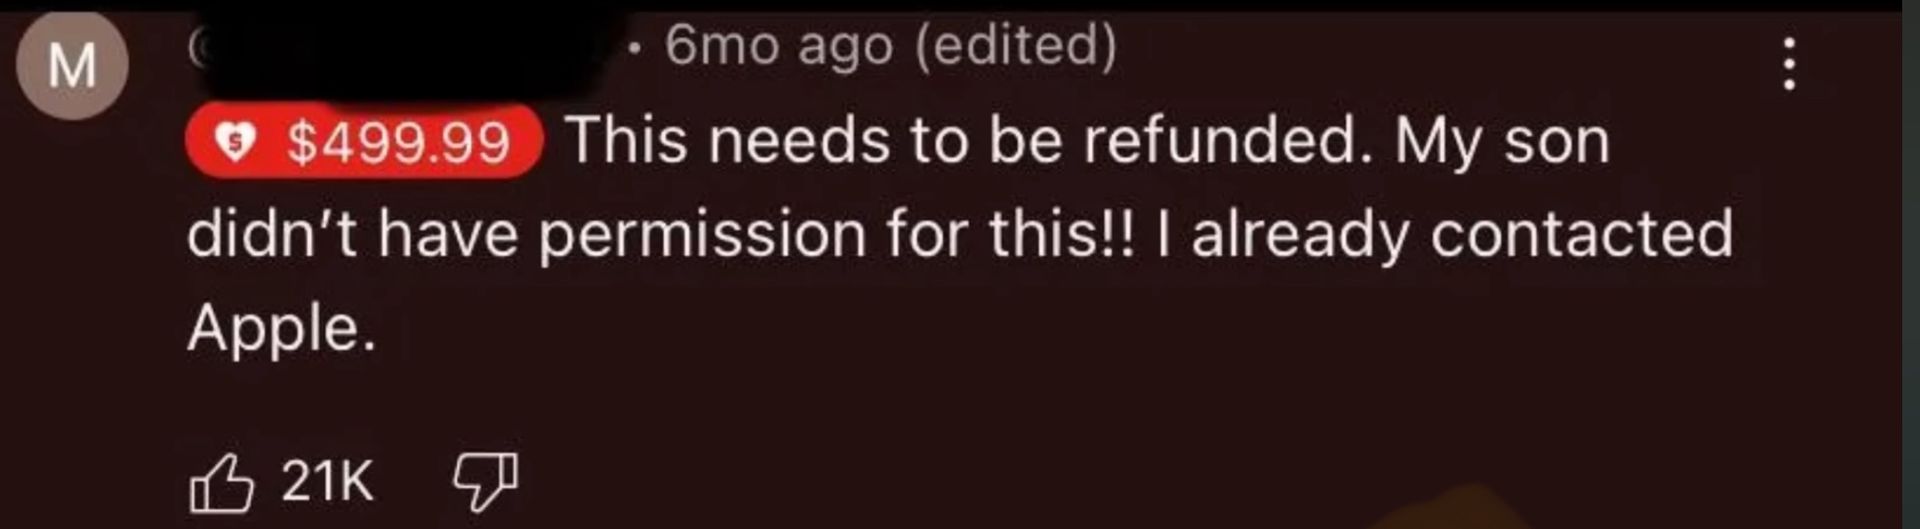Open the three-dot comment options menu

click(1789, 64)
